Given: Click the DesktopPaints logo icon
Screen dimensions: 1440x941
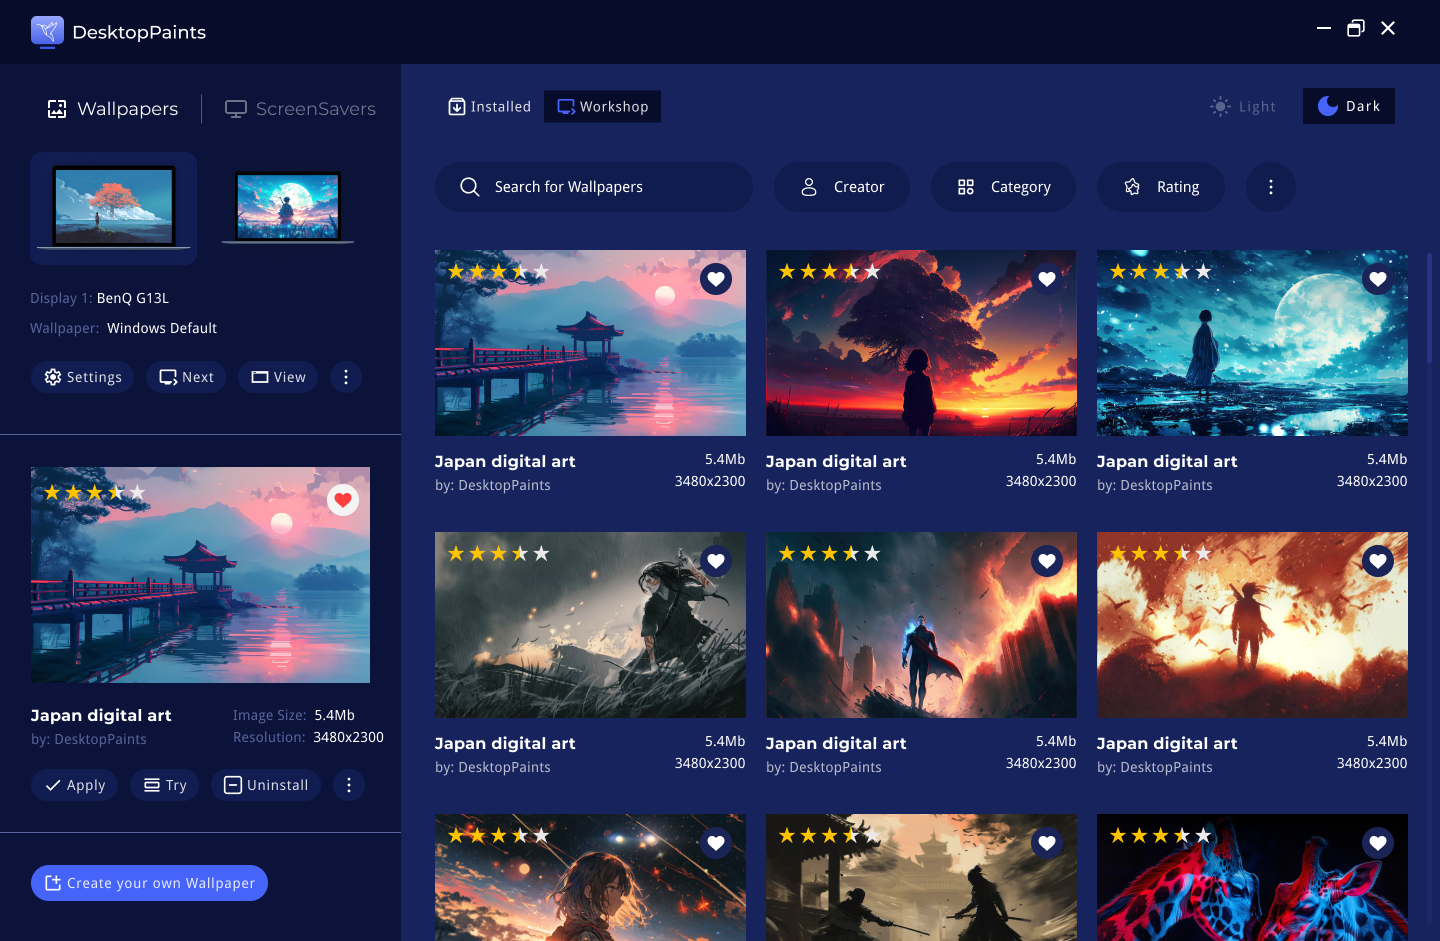Looking at the screenshot, I should pyautogui.click(x=47, y=32).
